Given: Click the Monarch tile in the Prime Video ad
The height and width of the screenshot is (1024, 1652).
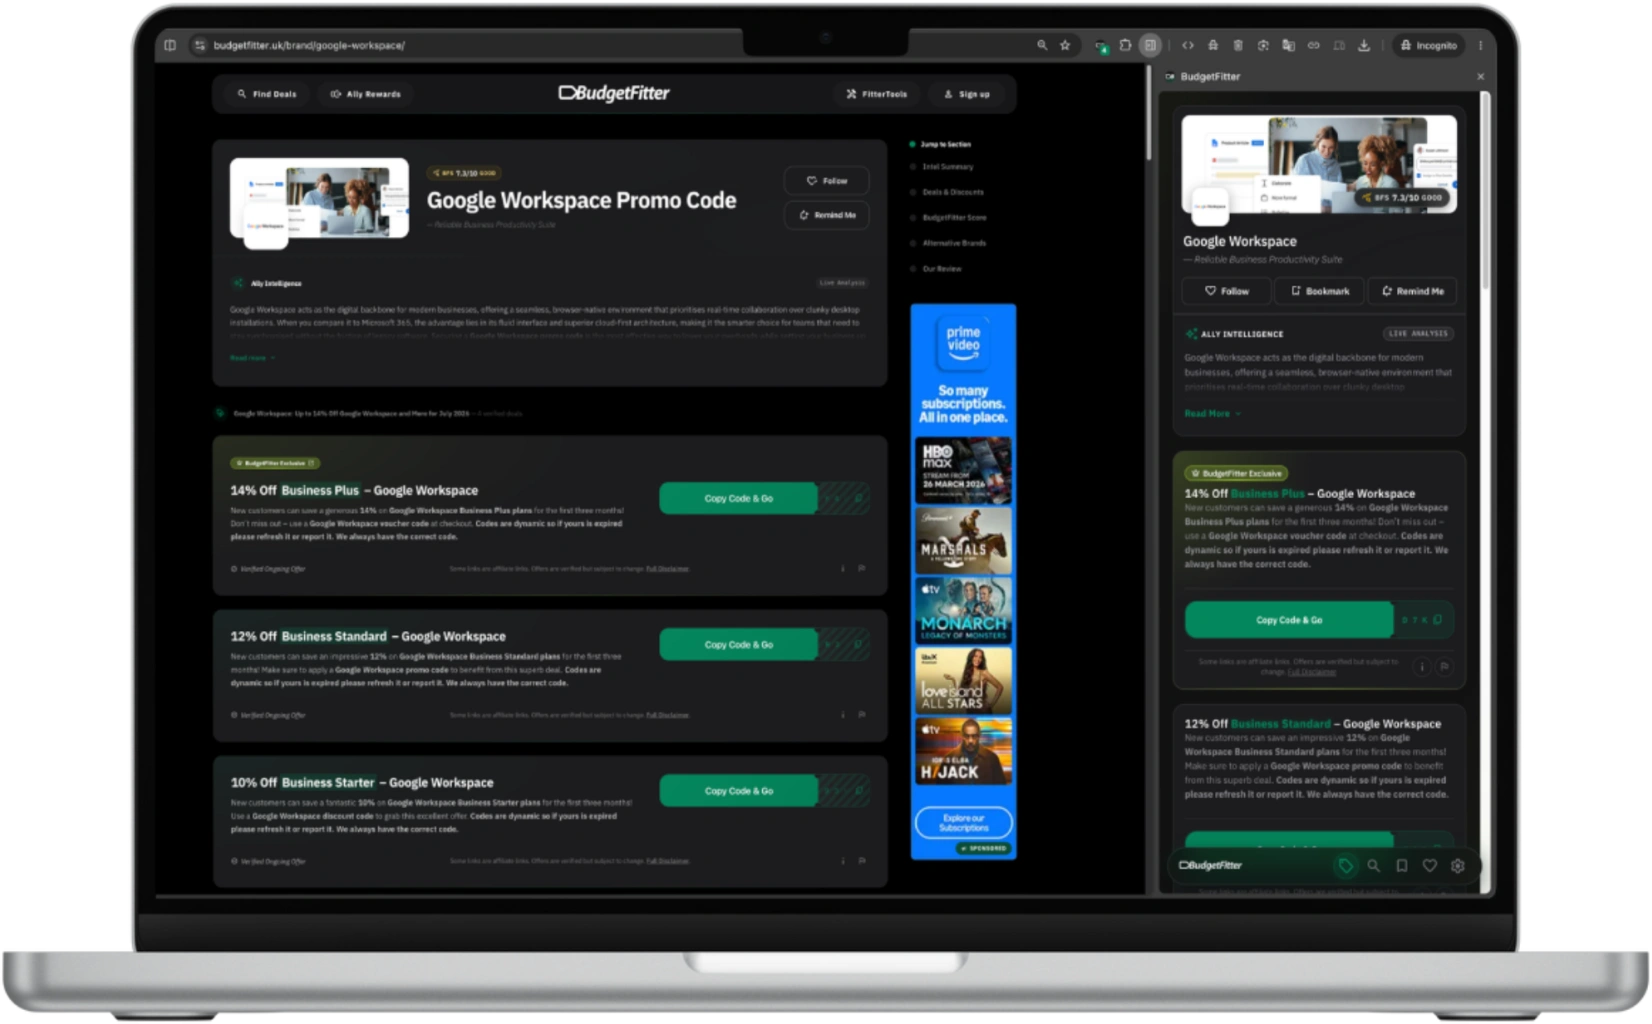Looking at the screenshot, I should (963, 611).
